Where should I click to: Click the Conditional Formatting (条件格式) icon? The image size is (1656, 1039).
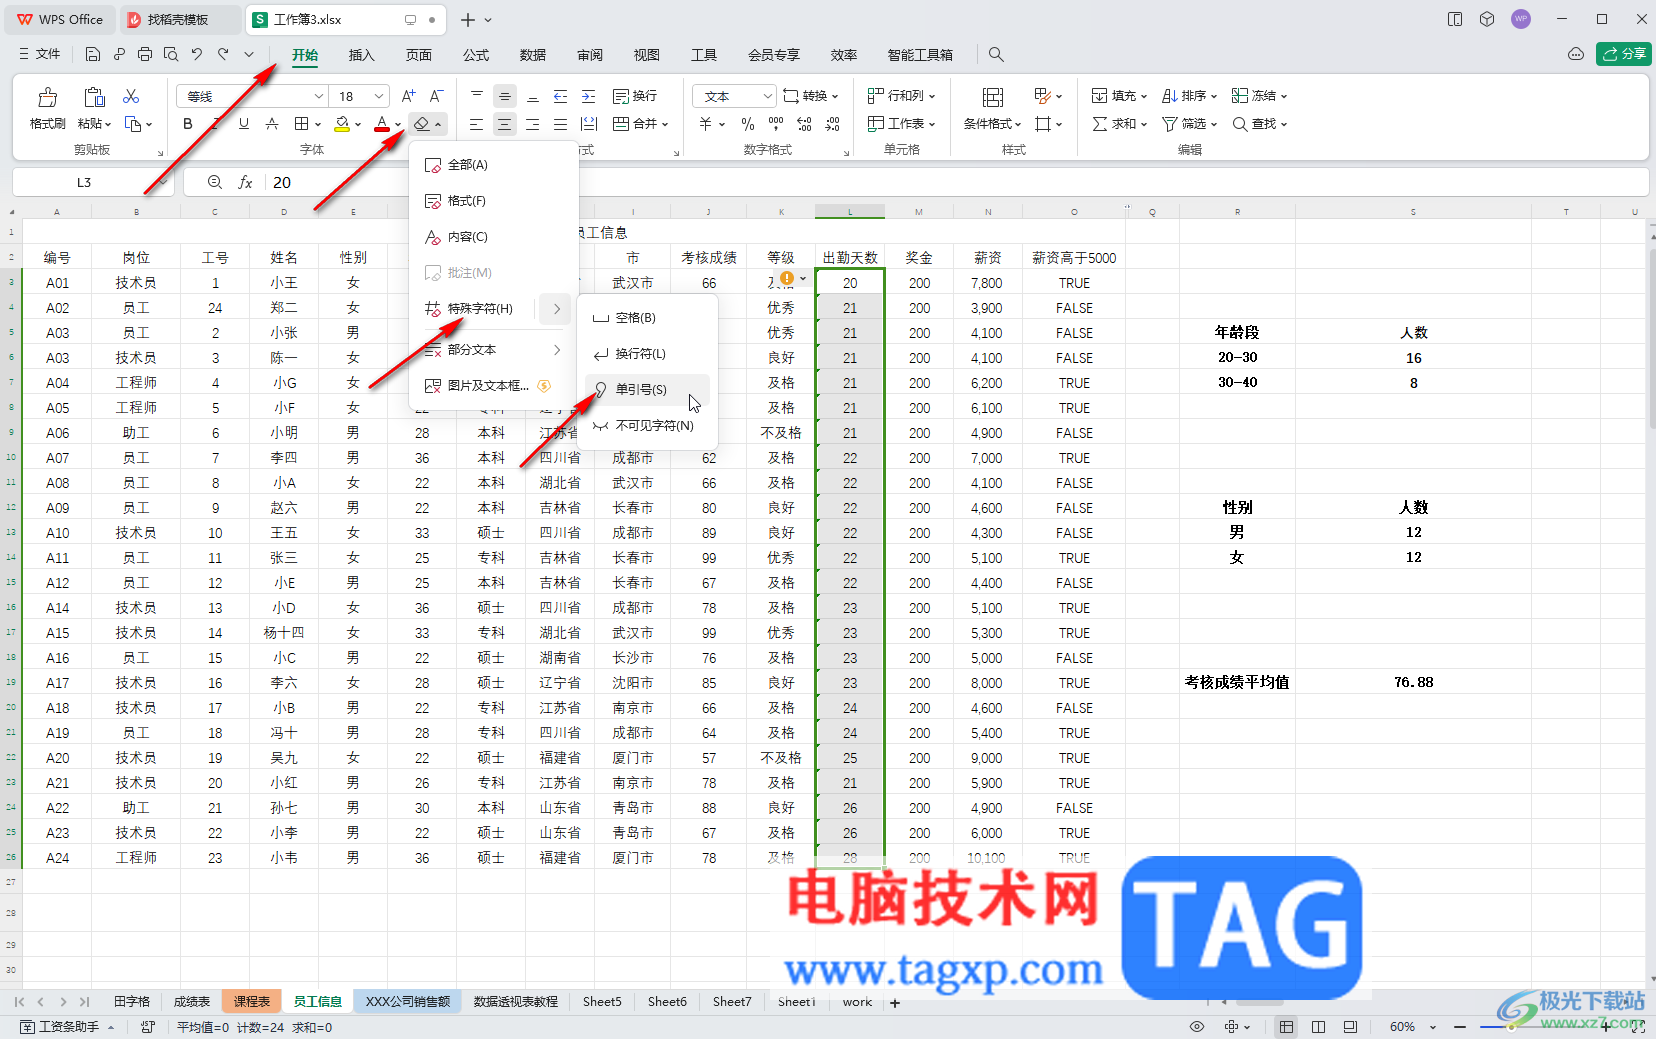click(992, 98)
